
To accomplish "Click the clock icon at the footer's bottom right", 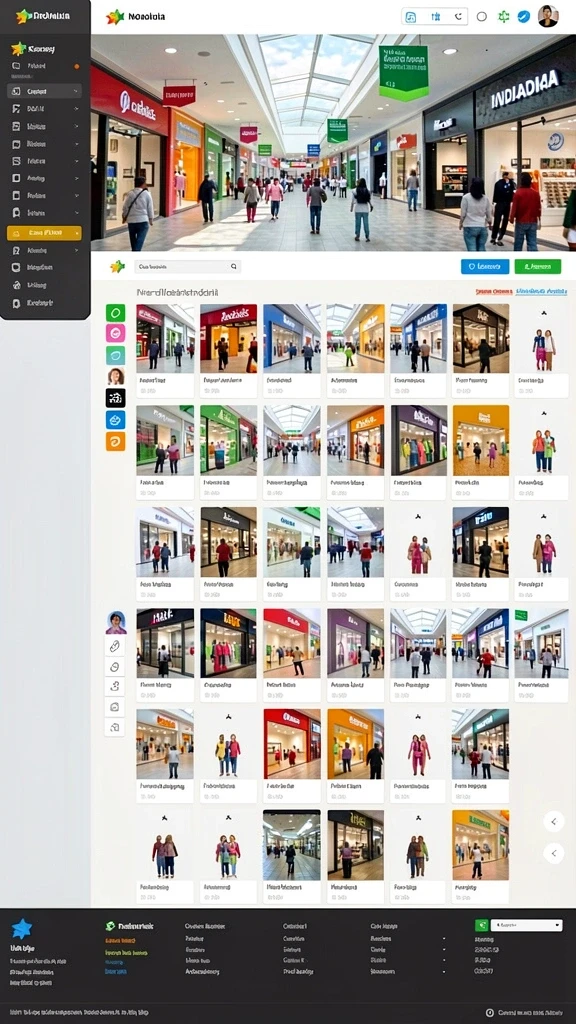I will point(490,1012).
